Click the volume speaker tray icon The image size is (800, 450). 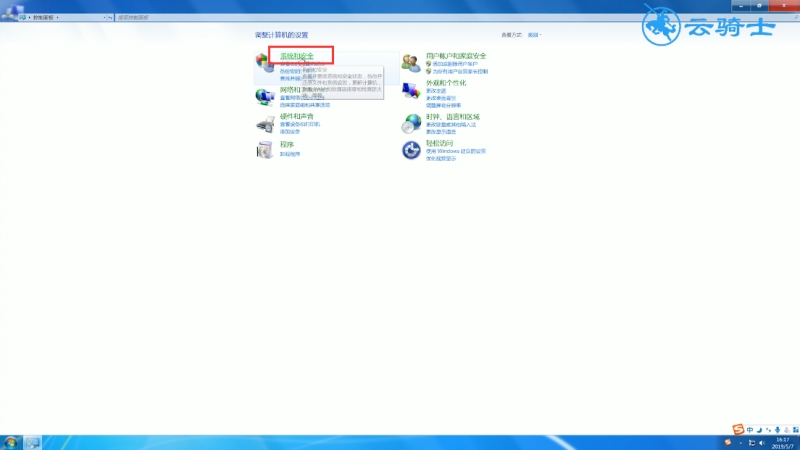(x=762, y=443)
